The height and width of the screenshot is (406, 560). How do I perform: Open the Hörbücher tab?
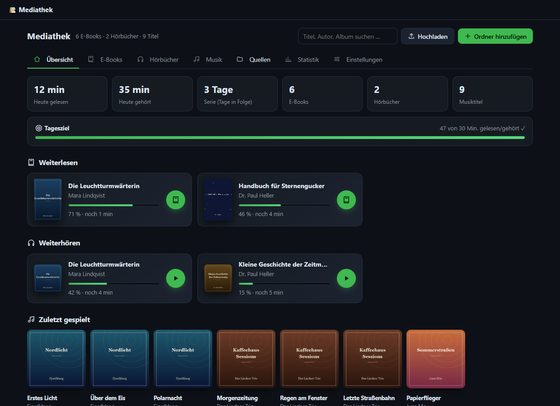(158, 60)
